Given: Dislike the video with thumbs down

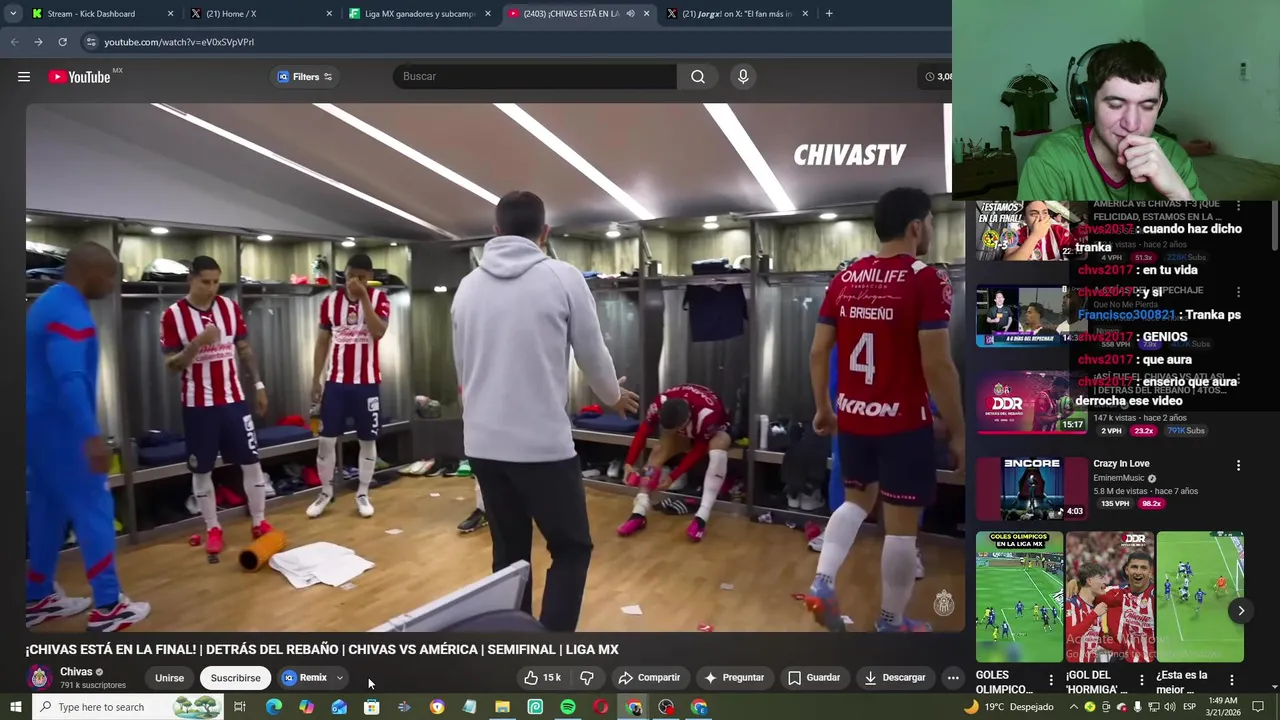Looking at the screenshot, I should click(587, 678).
